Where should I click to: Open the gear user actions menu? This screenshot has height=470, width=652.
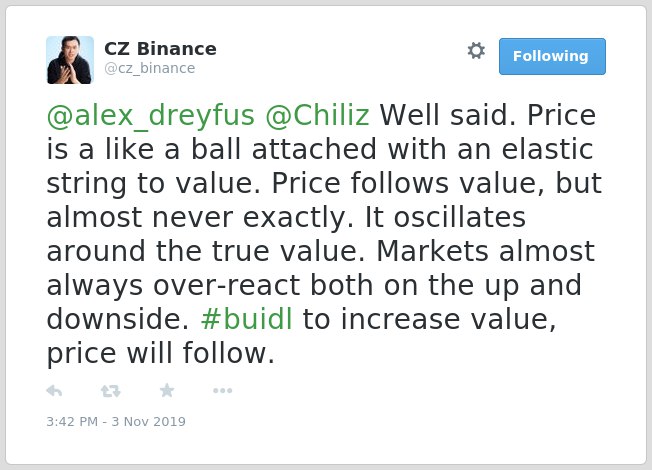pos(476,51)
